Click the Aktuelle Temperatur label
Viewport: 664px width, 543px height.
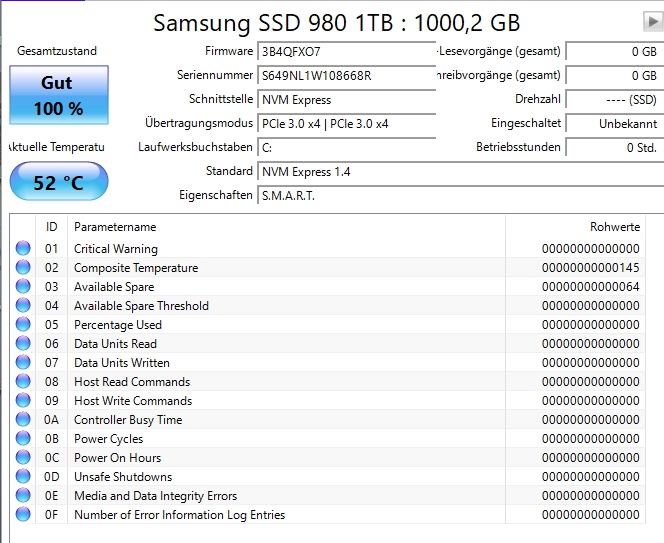[x=56, y=147]
